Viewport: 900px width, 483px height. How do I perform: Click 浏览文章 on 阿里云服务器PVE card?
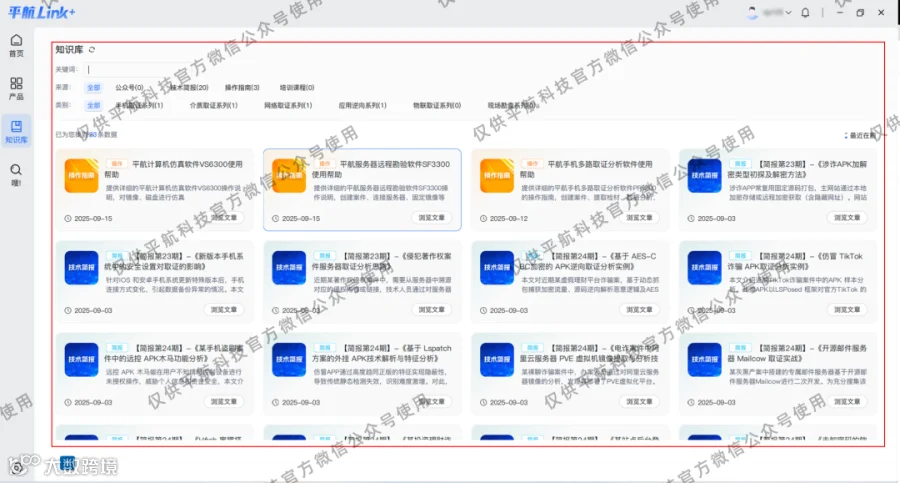639,402
